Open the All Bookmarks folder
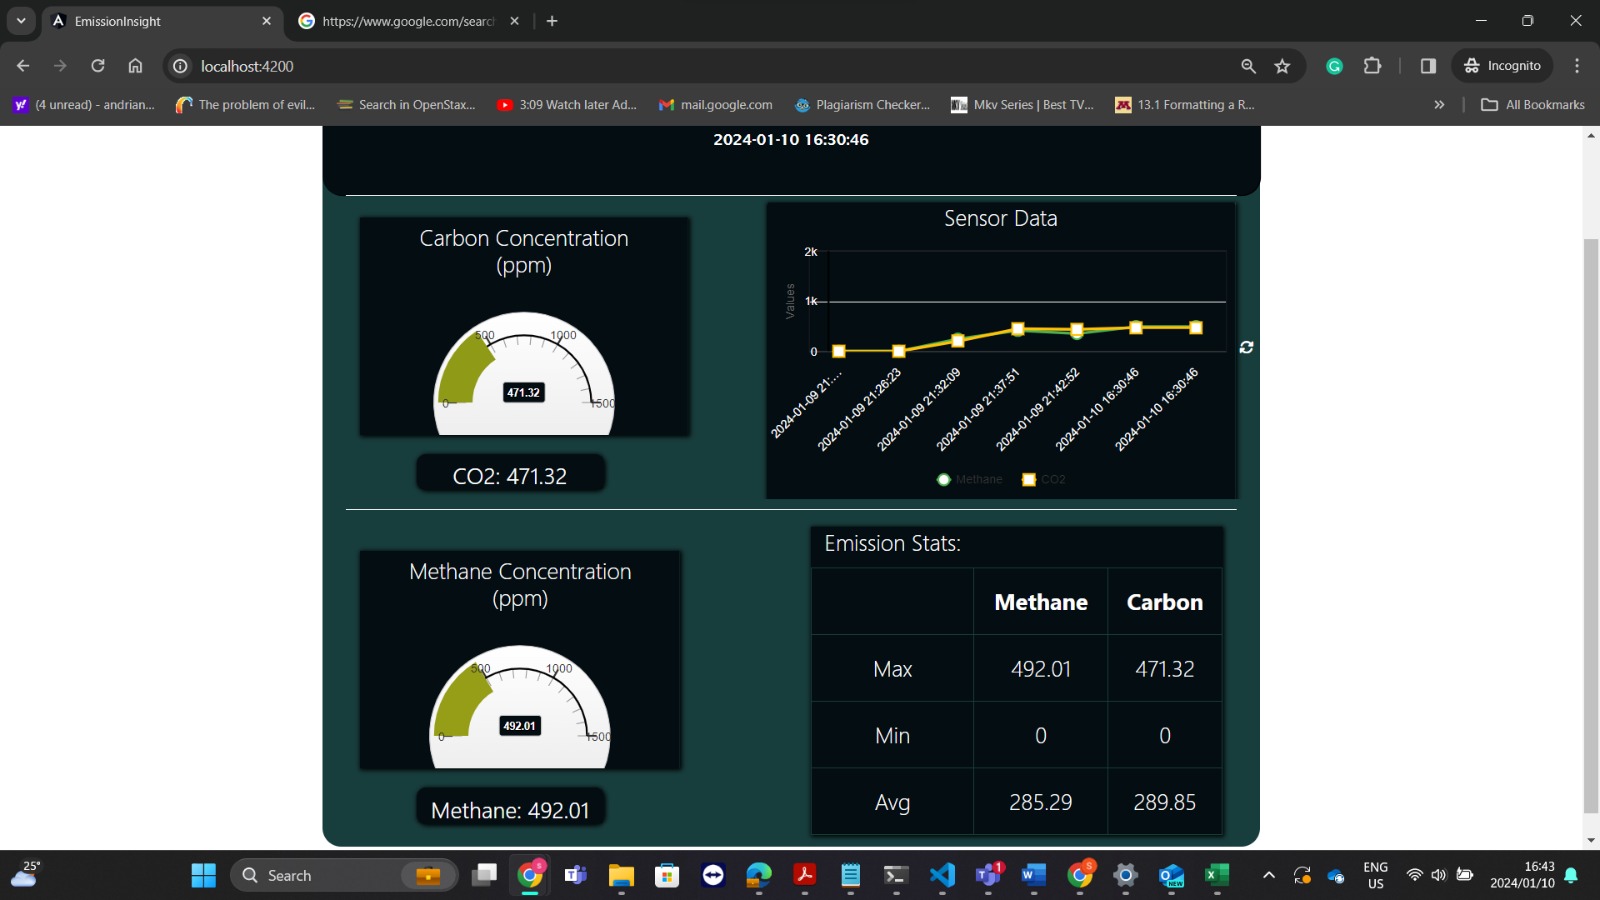 pyautogui.click(x=1533, y=104)
